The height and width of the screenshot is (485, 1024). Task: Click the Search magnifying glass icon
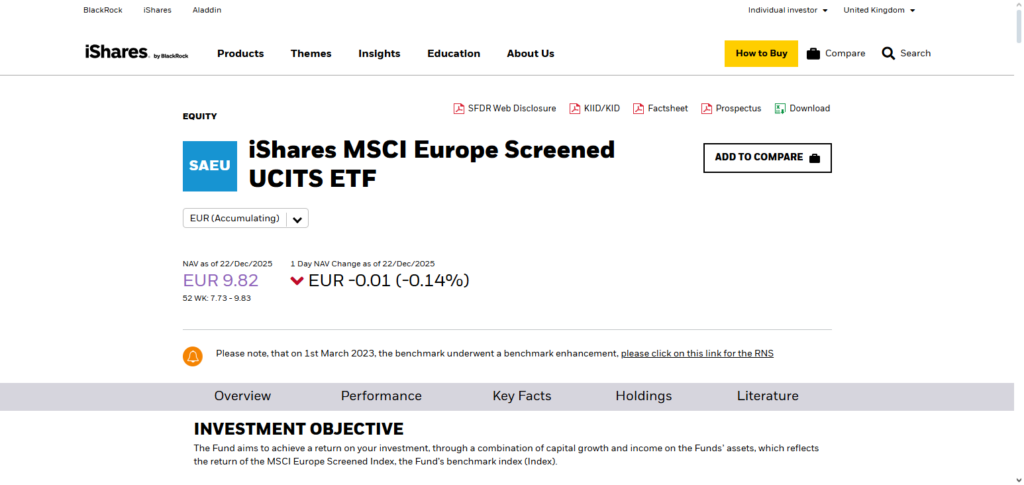[888, 54]
